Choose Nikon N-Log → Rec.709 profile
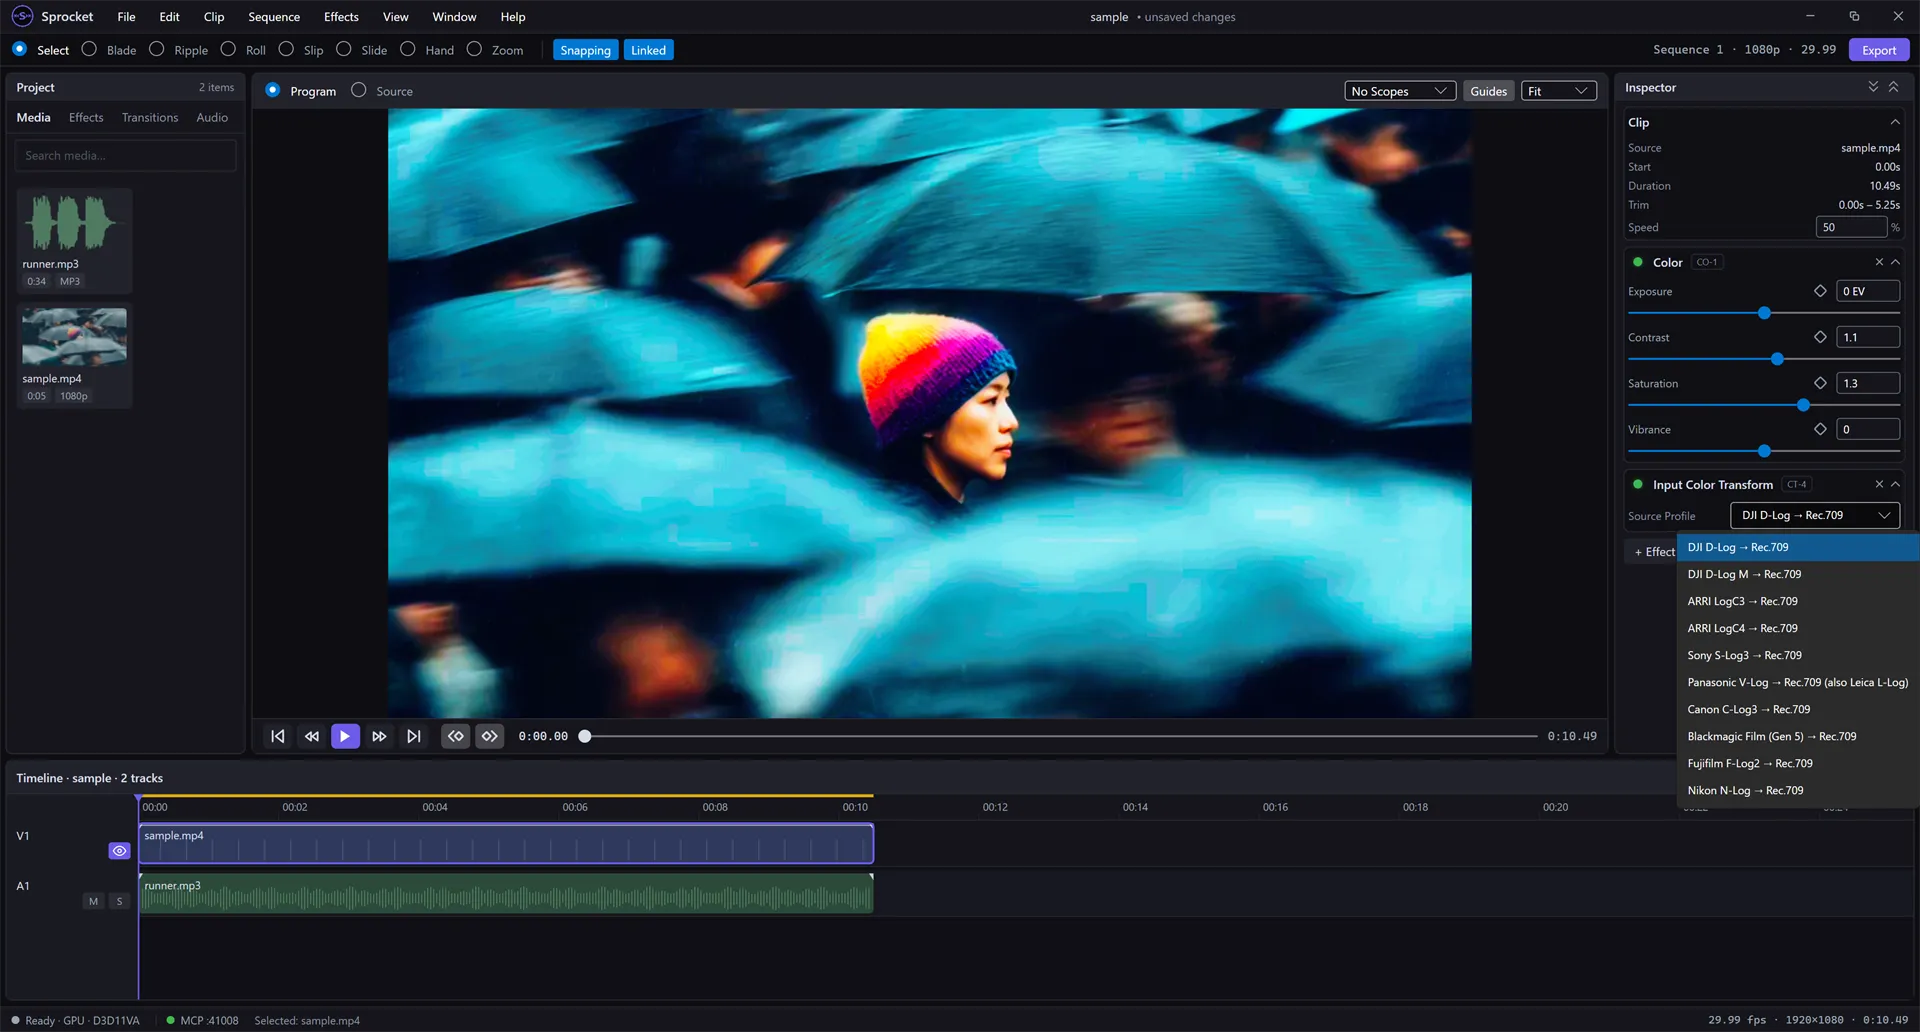Image resolution: width=1920 pixels, height=1032 pixels. [x=1798, y=790]
